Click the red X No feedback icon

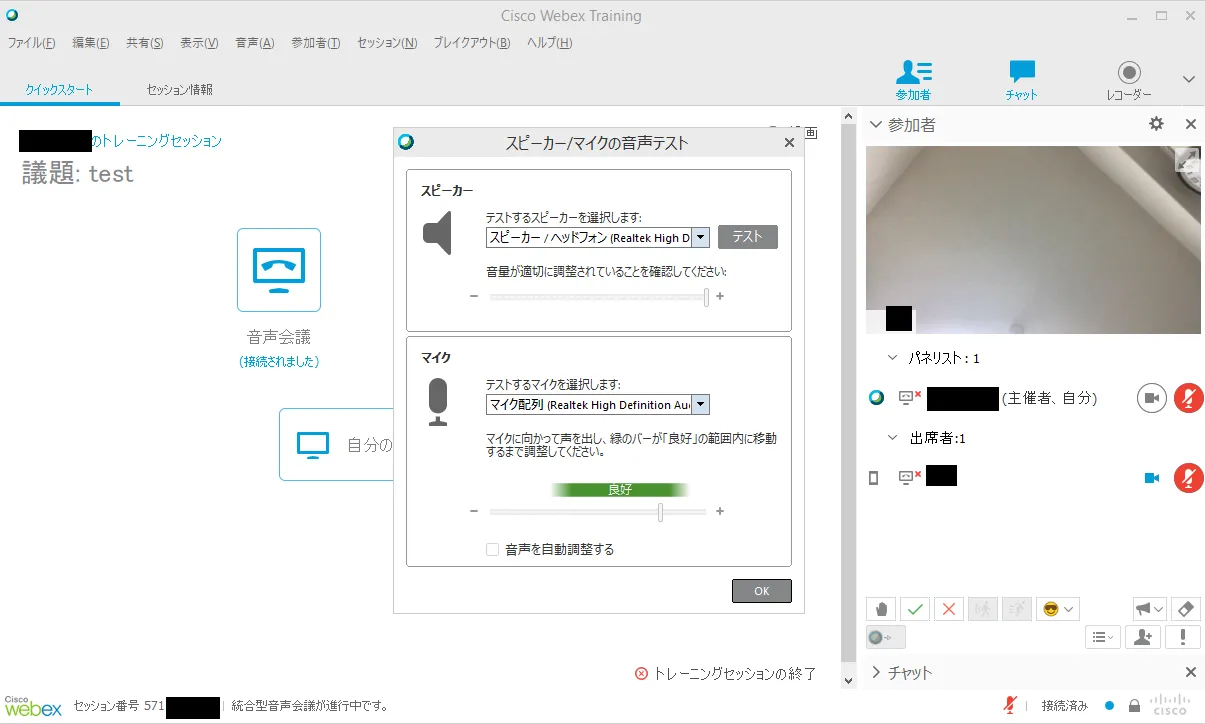(x=949, y=608)
